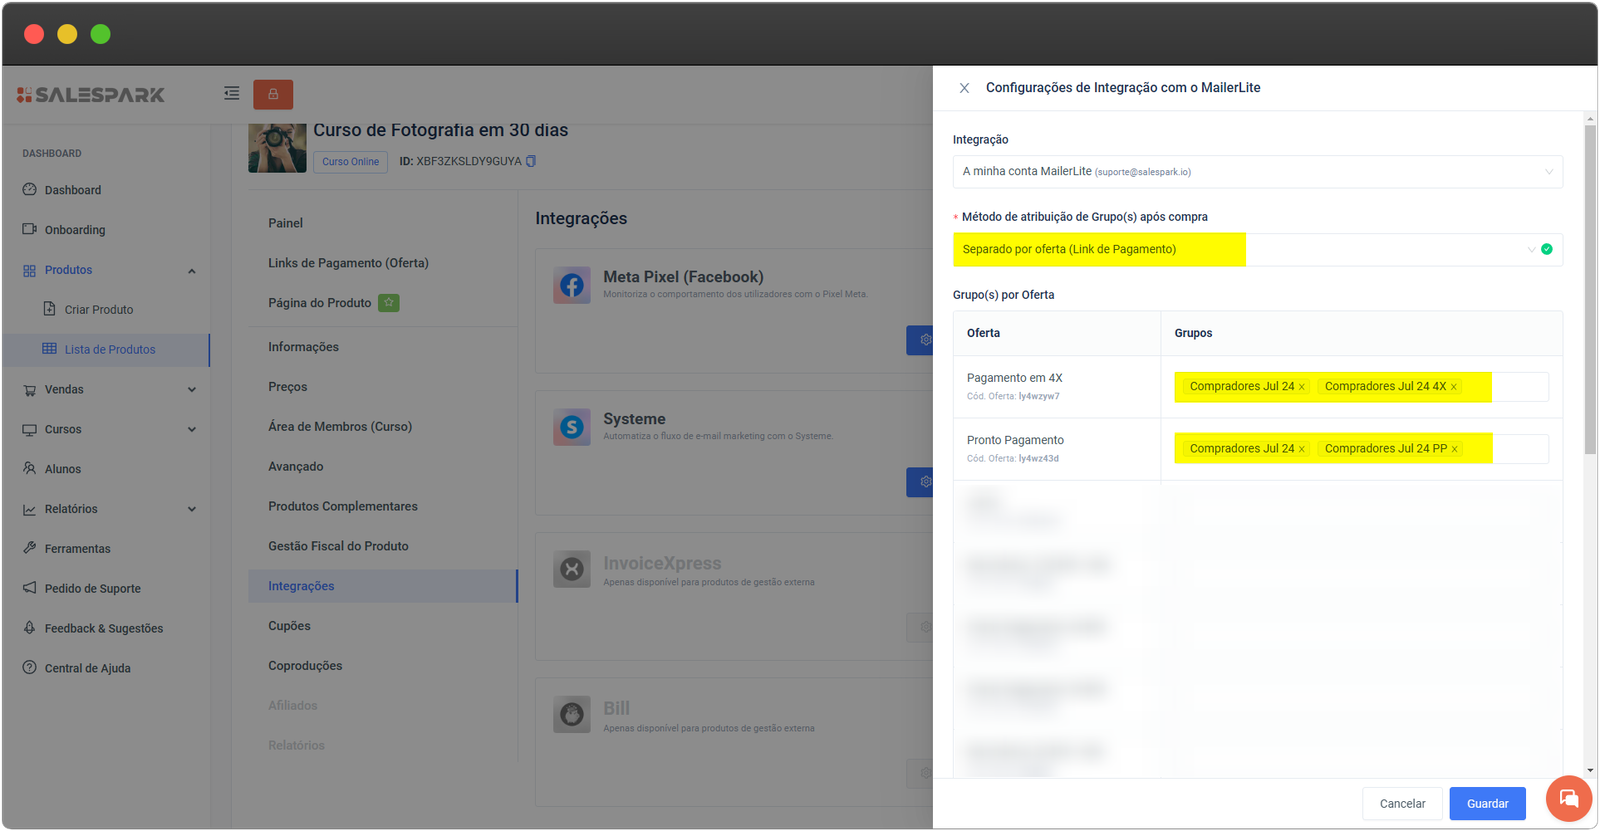Click the Systeme integration icon
This screenshot has width=1600, height=831.
[x=572, y=428]
